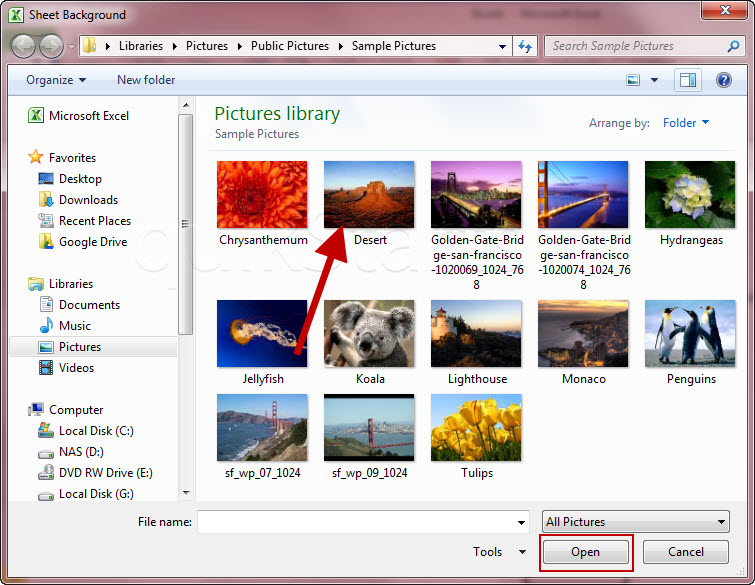Click the Microsoft Excel icon in sidebar
The width and height of the screenshot is (755, 585).
36,116
